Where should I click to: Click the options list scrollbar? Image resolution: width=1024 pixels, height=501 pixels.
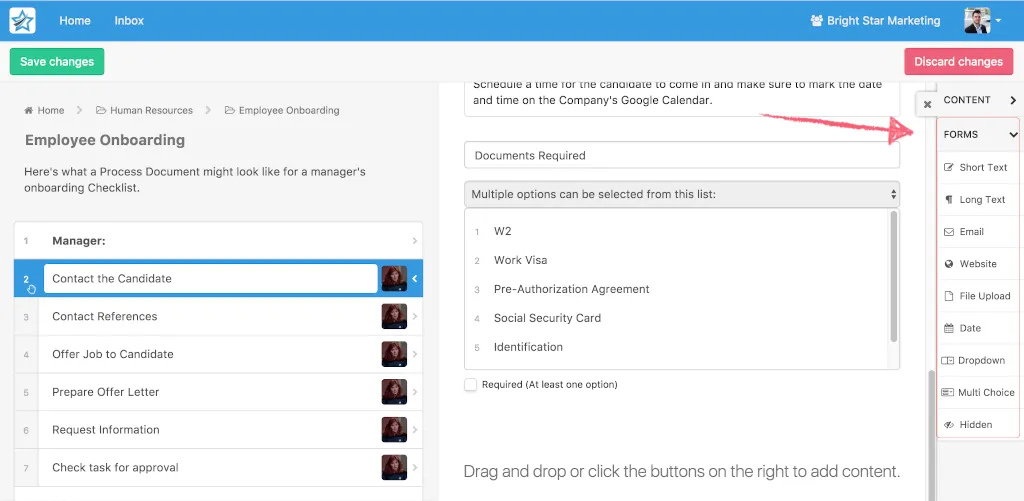coord(893,276)
